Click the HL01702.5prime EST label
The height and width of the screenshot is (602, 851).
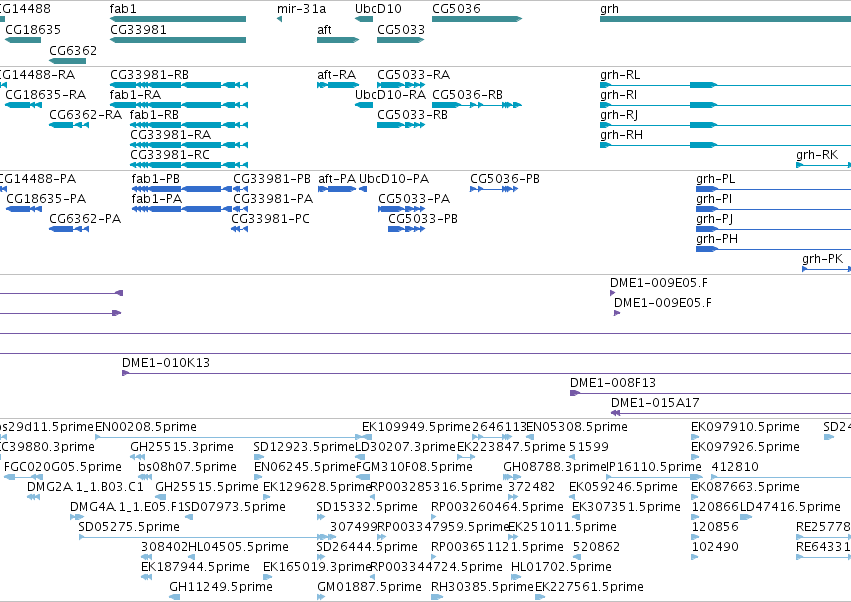click(561, 567)
